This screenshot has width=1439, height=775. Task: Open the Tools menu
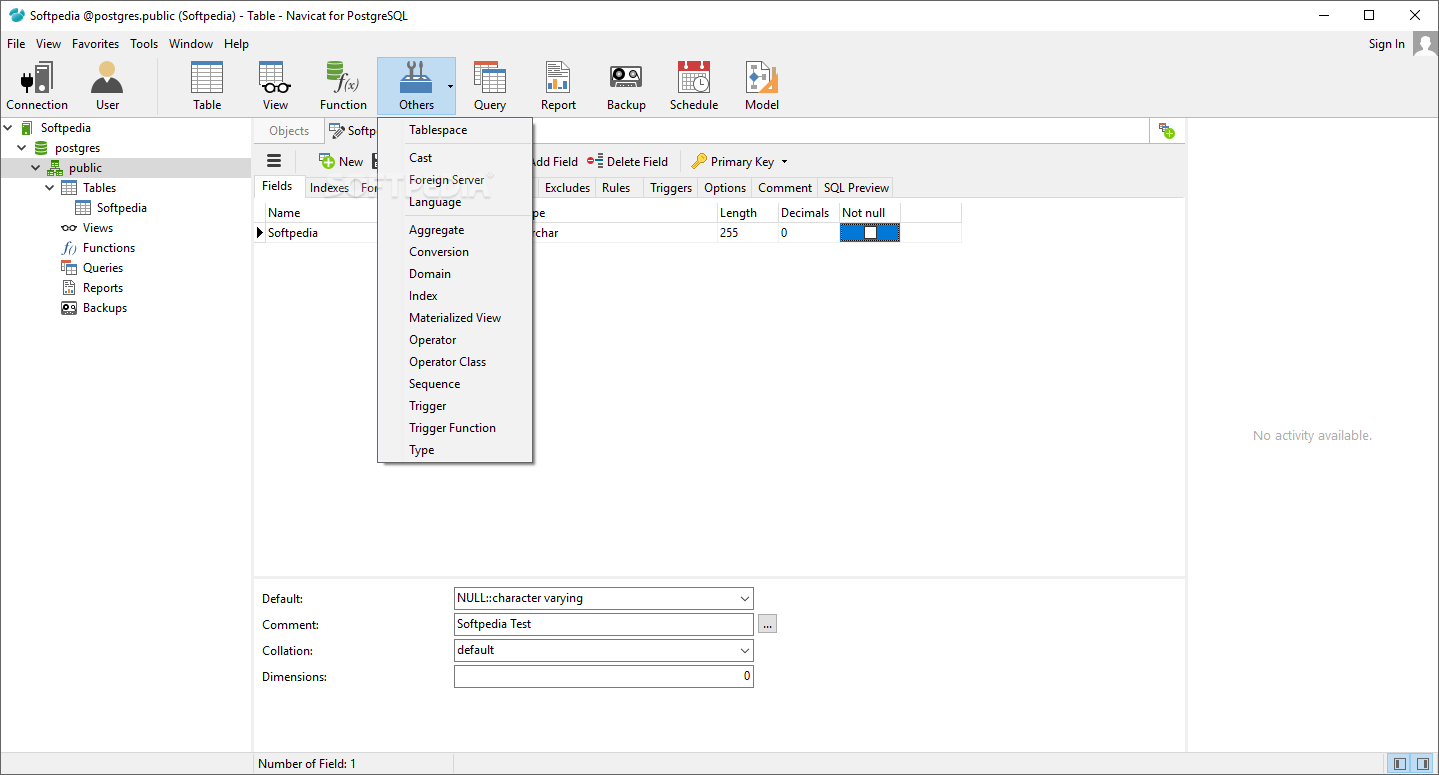pyautogui.click(x=144, y=44)
